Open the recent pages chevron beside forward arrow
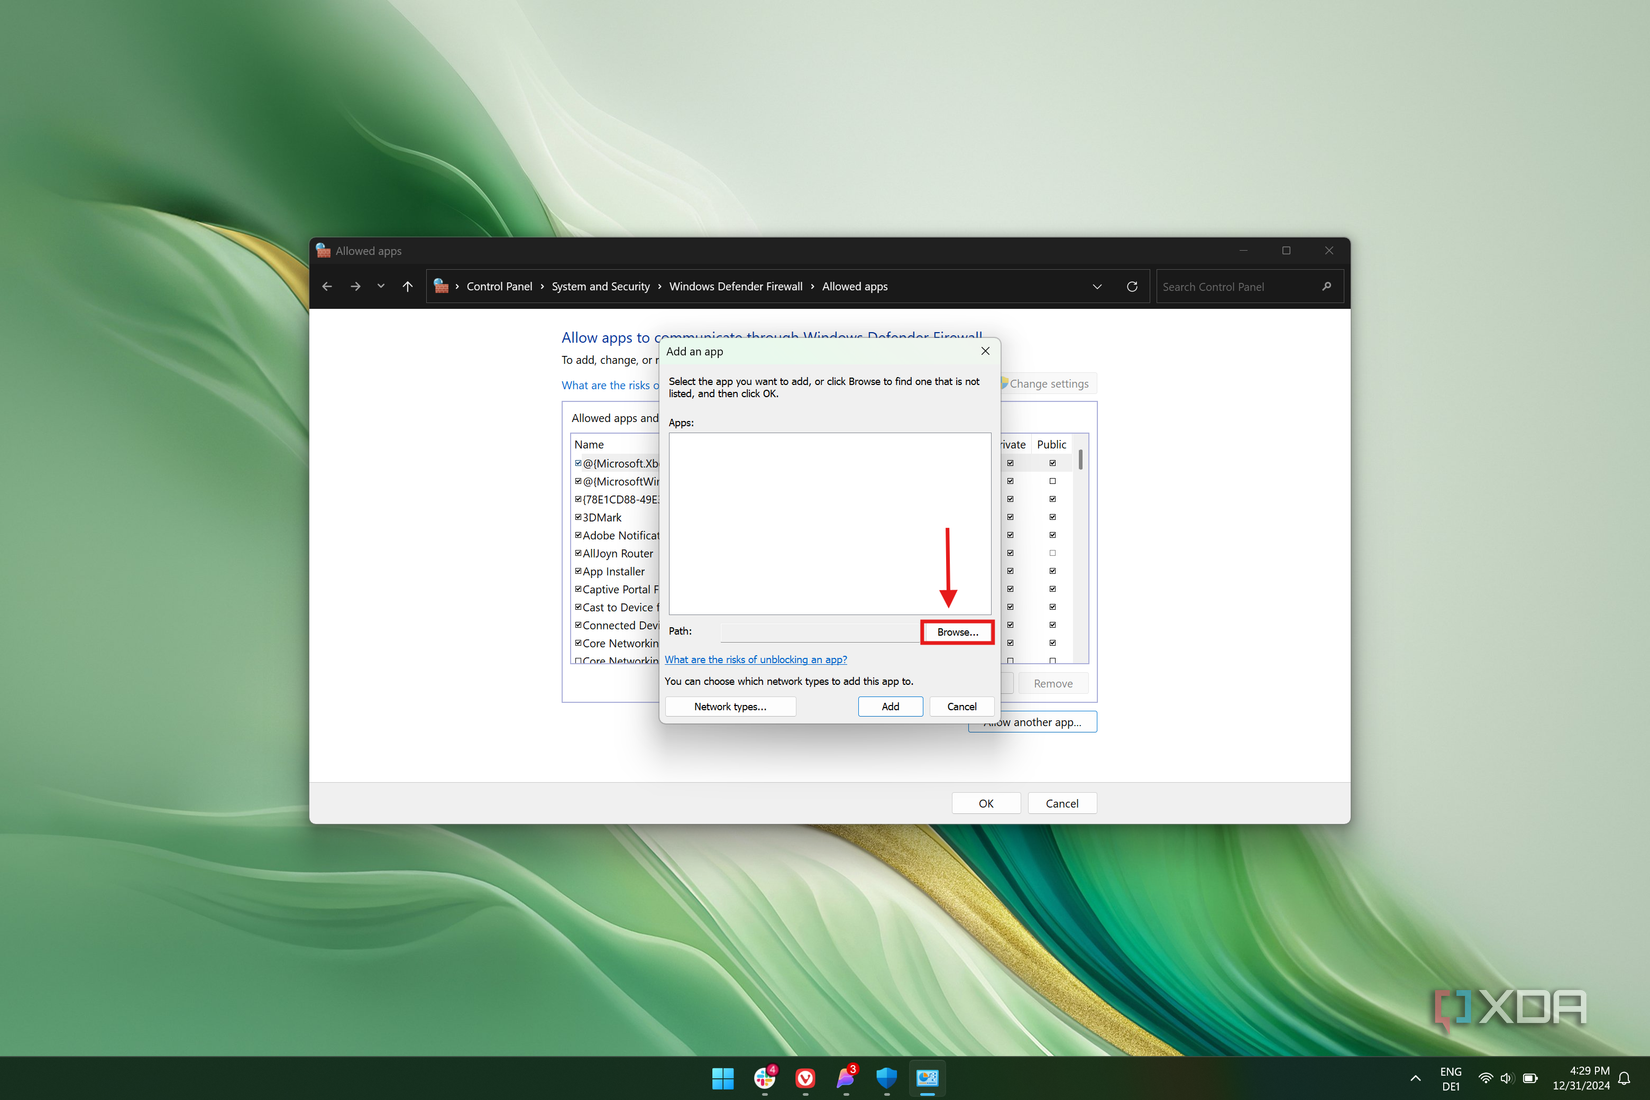 click(381, 286)
